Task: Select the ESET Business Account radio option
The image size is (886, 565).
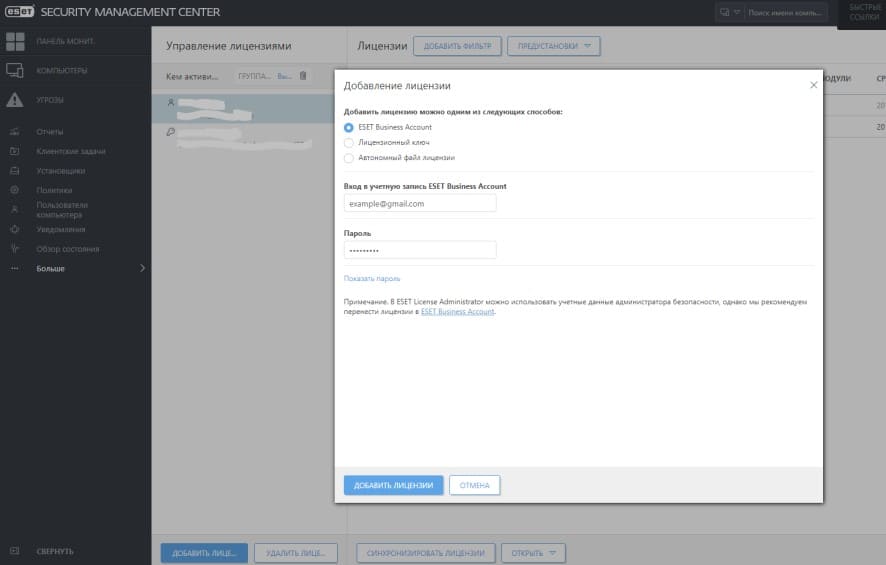Action: 349,128
